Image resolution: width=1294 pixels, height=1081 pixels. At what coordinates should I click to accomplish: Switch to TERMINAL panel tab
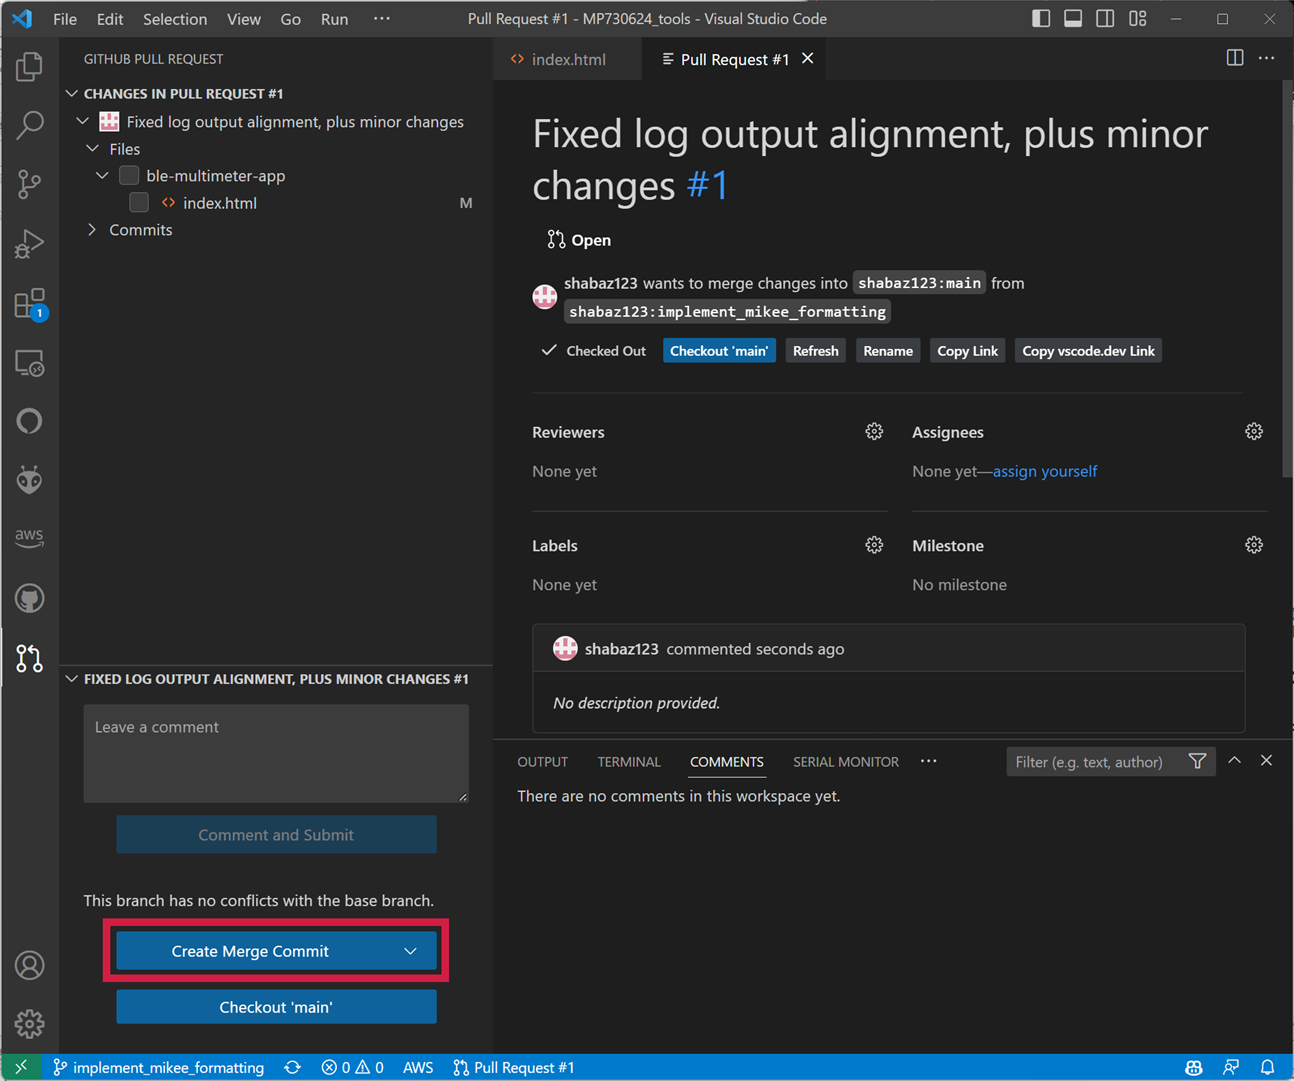point(629,762)
